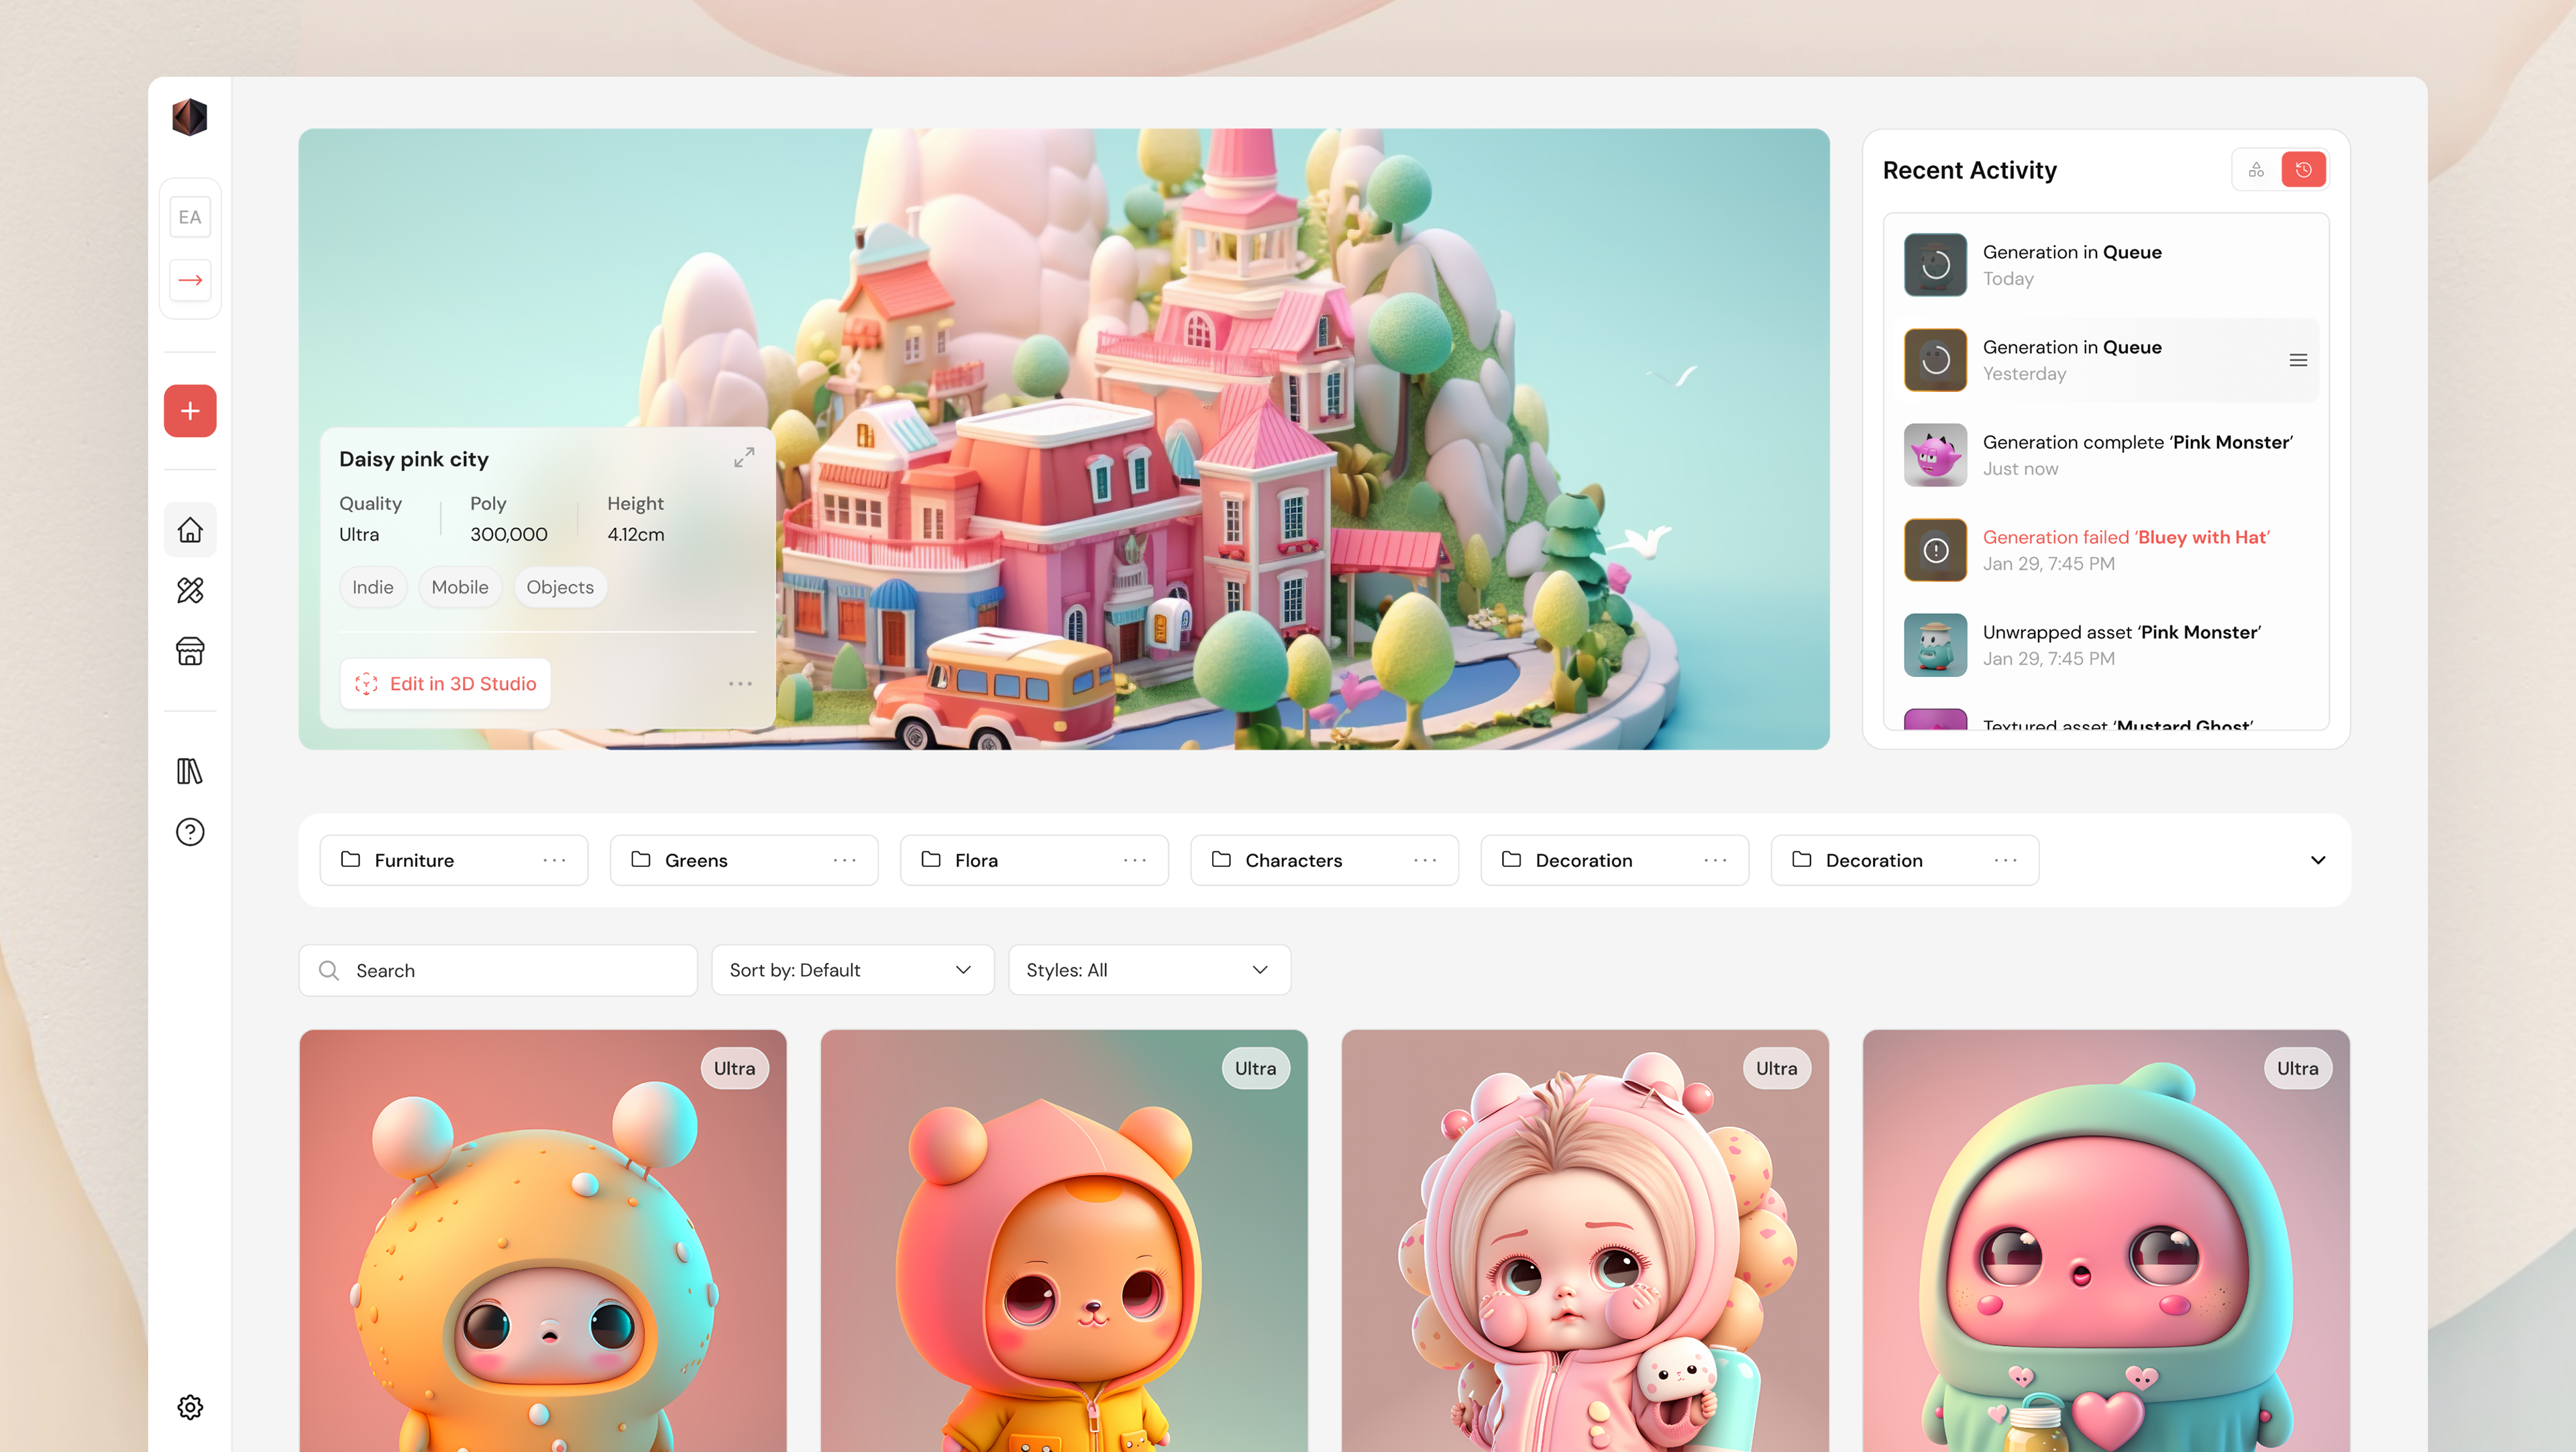Click the red plus create button
This screenshot has height=1452, width=2576.
(190, 411)
